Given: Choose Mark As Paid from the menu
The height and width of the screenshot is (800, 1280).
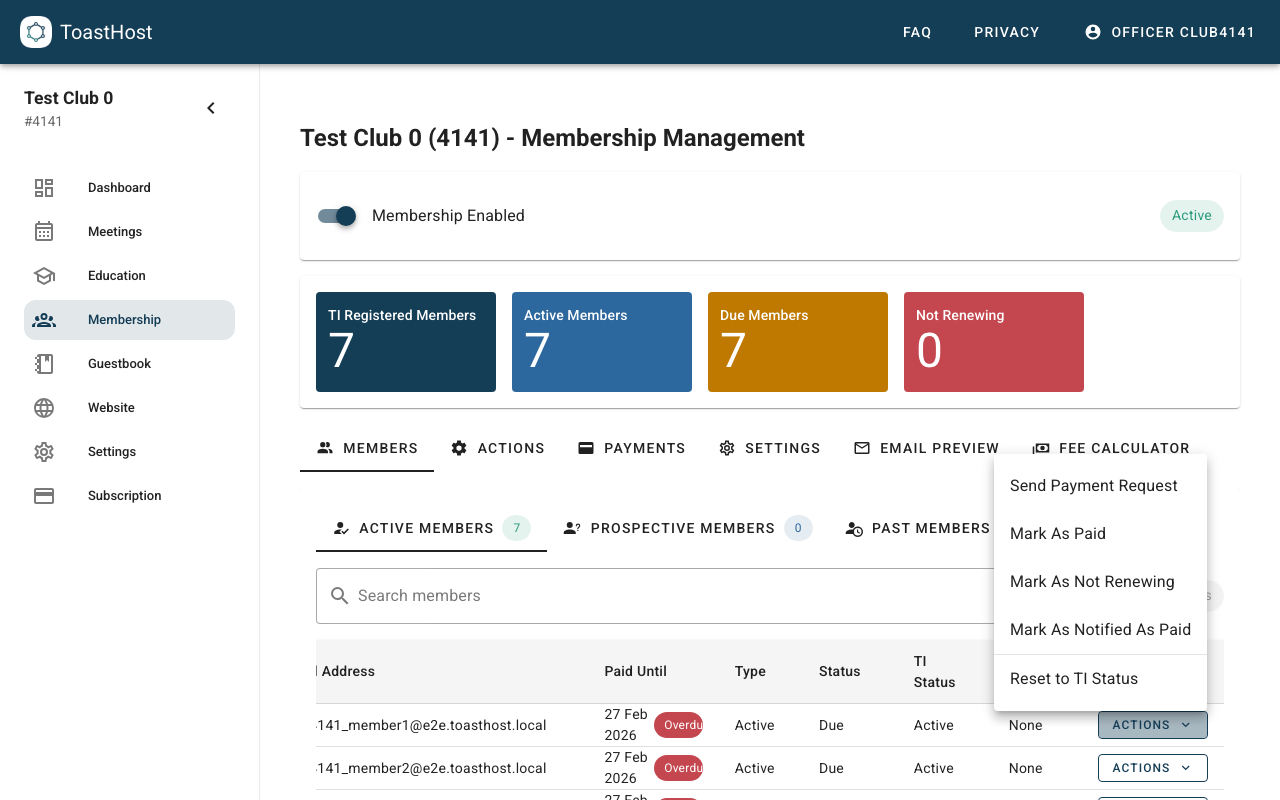Looking at the screenshot, I should click(x=1057, y=533).
